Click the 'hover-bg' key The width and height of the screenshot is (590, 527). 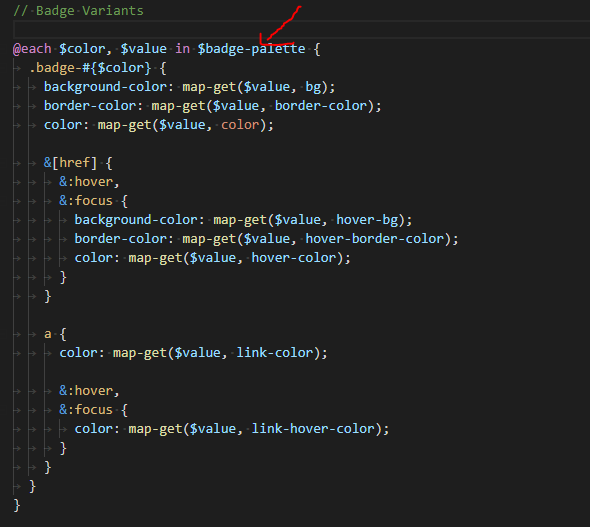(367, 220)
